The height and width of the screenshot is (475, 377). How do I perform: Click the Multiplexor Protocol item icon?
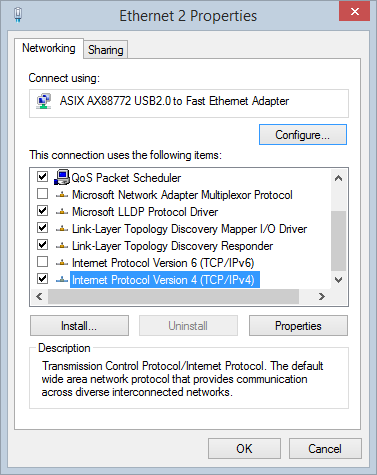[62, 195]
